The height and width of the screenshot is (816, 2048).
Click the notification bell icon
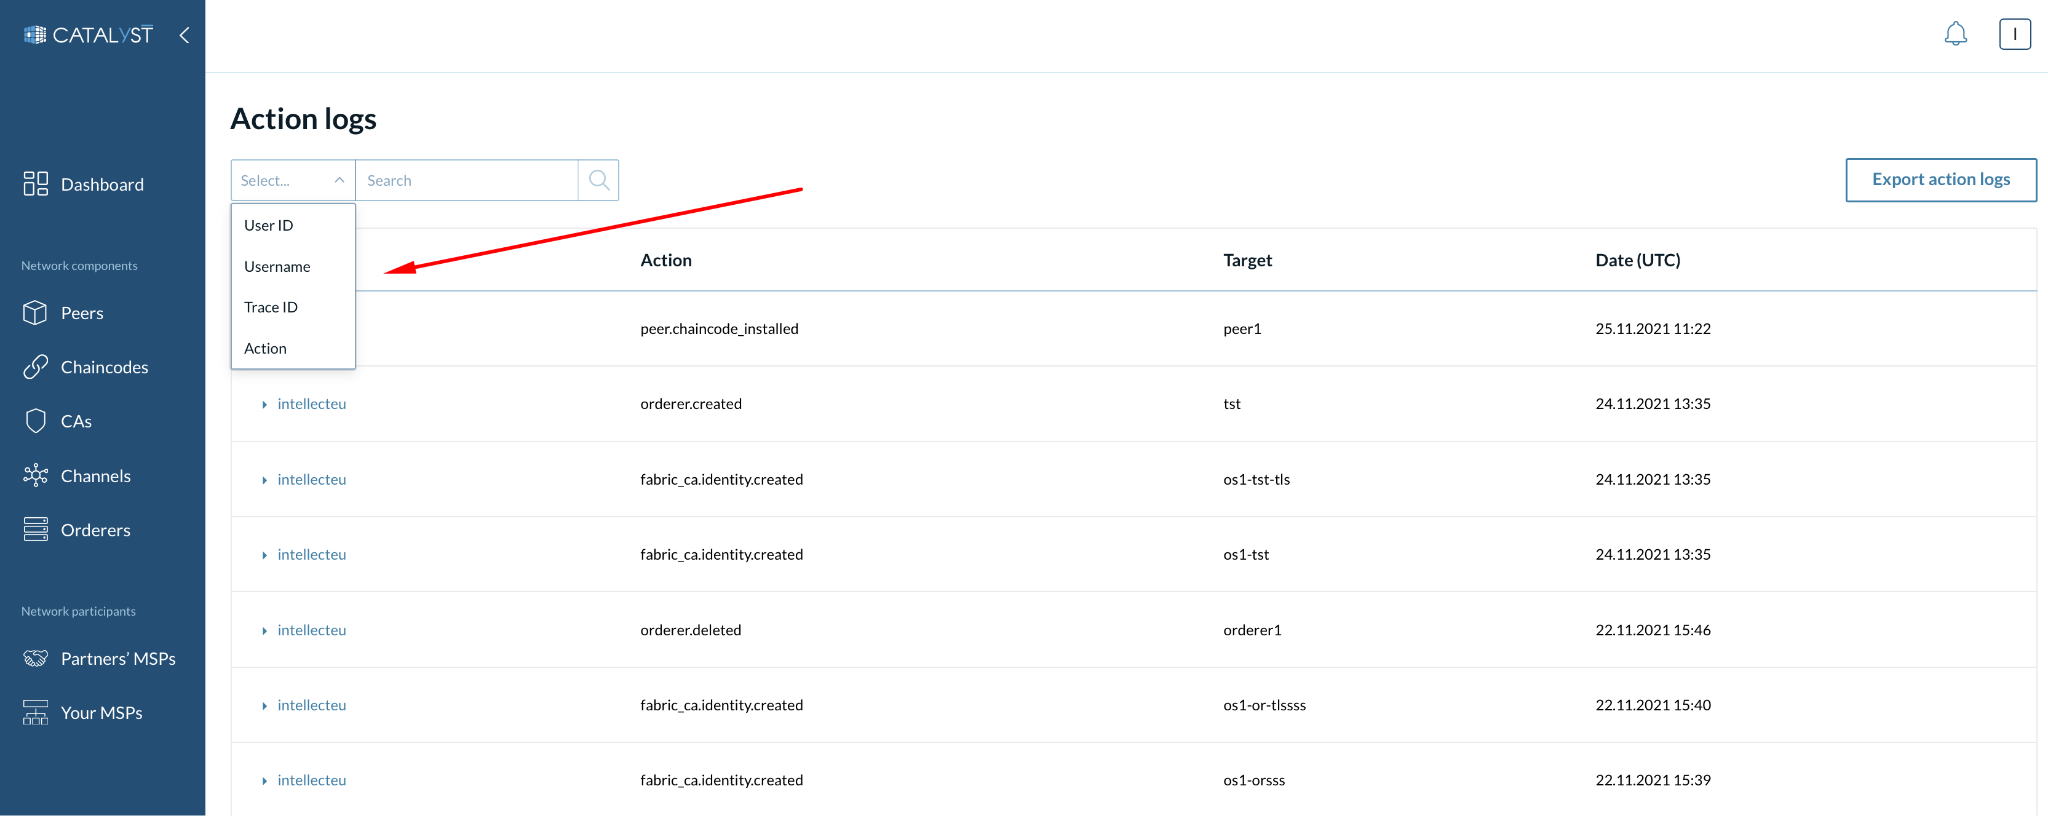point(1955,34)
